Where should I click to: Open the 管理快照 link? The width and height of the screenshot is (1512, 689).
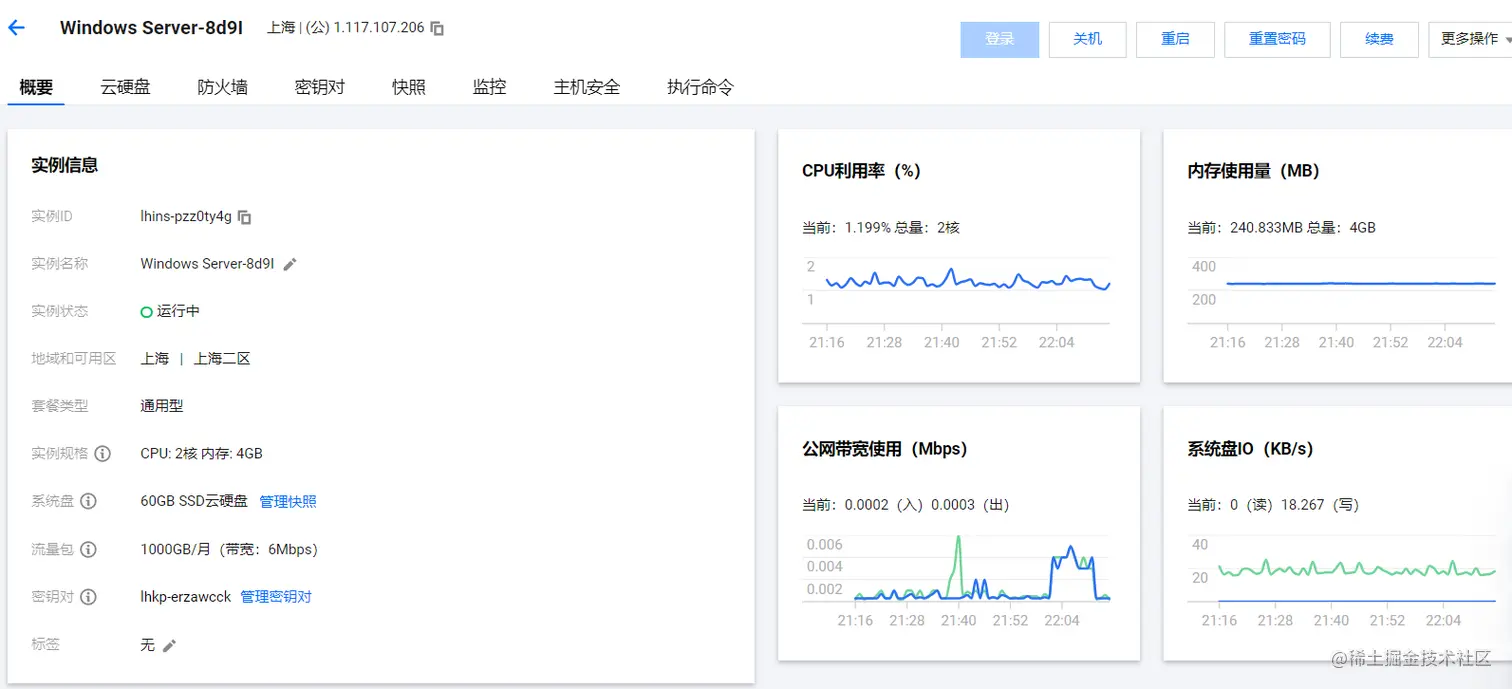pos(288,501)
